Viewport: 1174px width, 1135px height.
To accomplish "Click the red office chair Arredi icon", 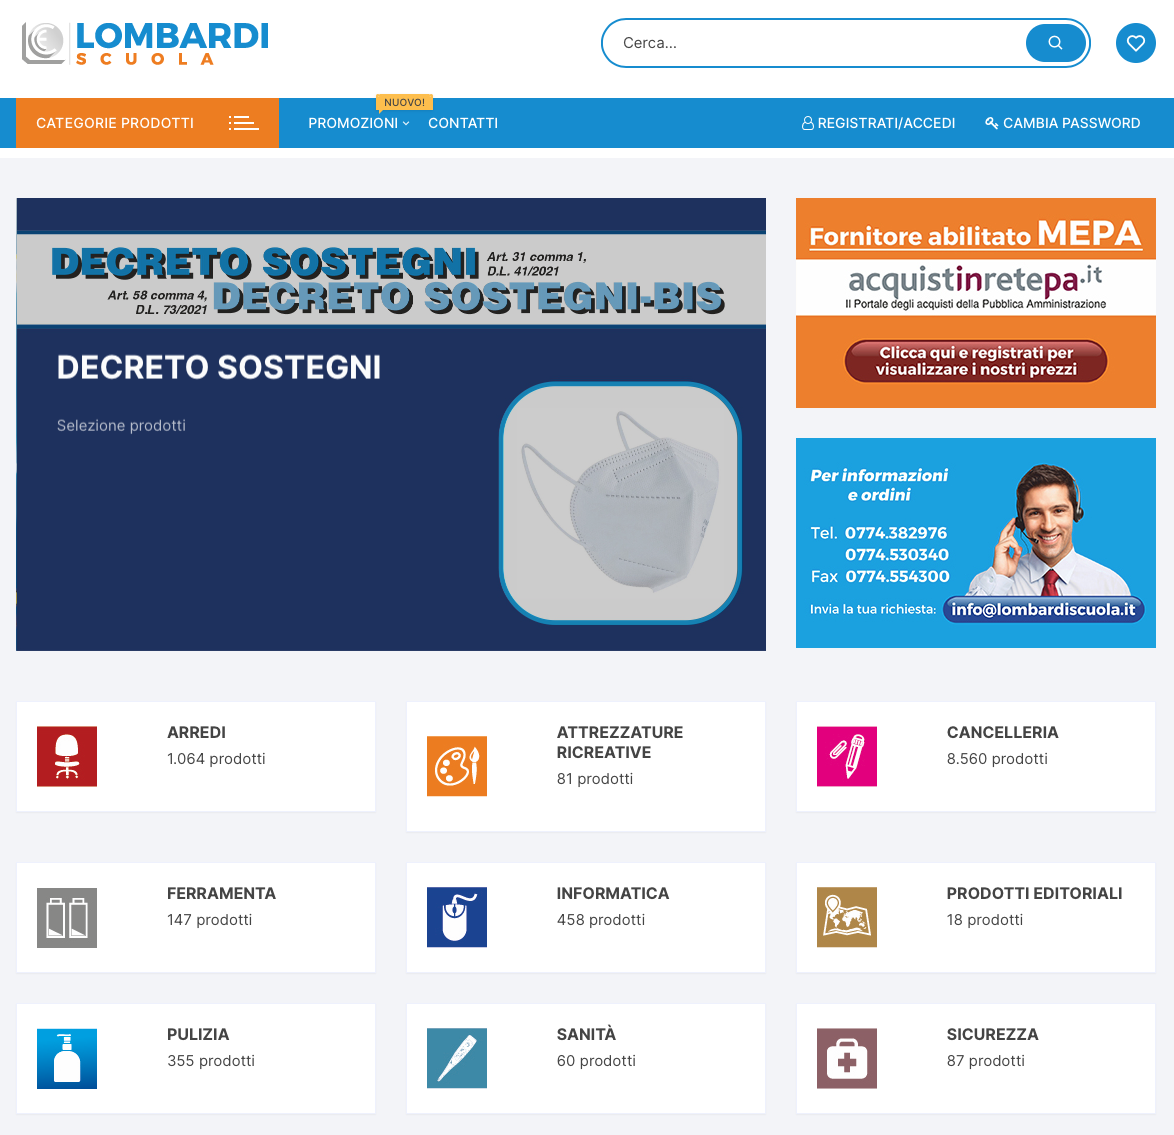I will click(x=67, y=756).
